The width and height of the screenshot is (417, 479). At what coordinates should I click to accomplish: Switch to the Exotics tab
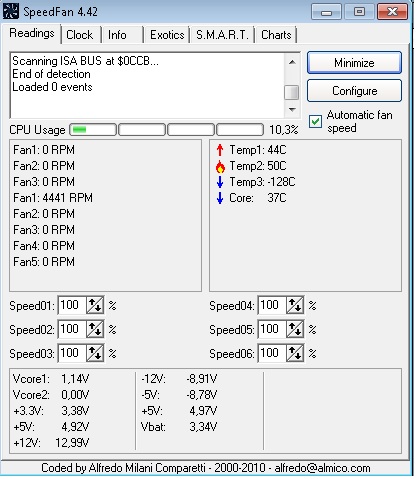pyautogui.click(x=167, y=35)
